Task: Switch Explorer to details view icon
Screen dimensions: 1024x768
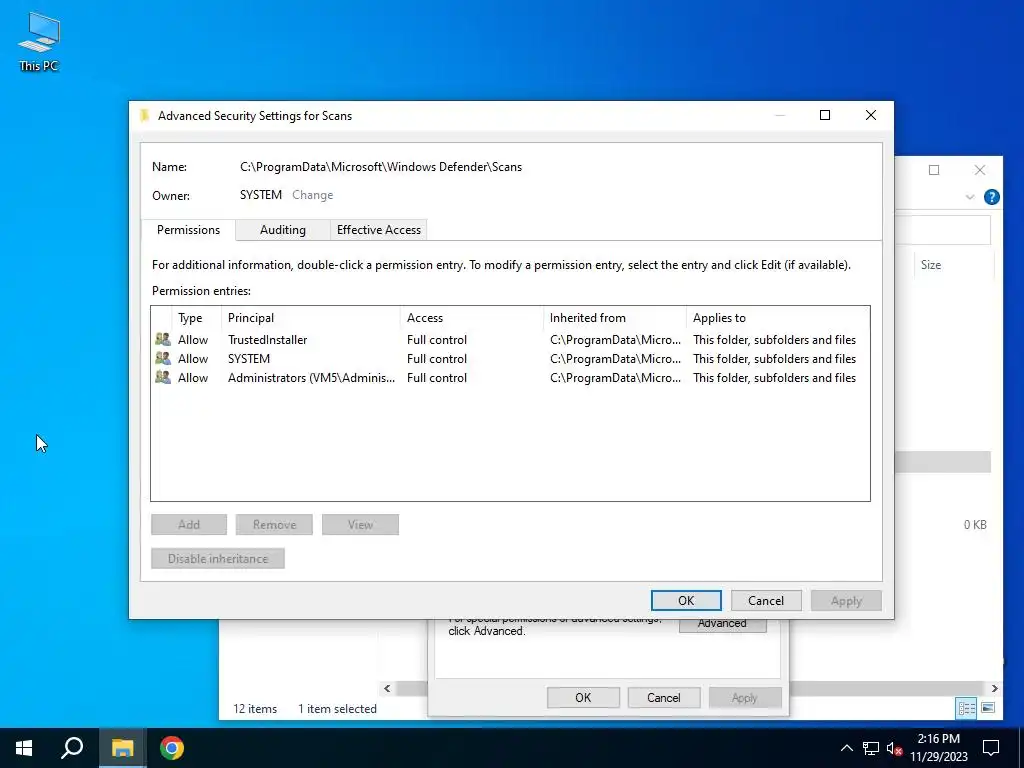Action: (x=966, y=708)
